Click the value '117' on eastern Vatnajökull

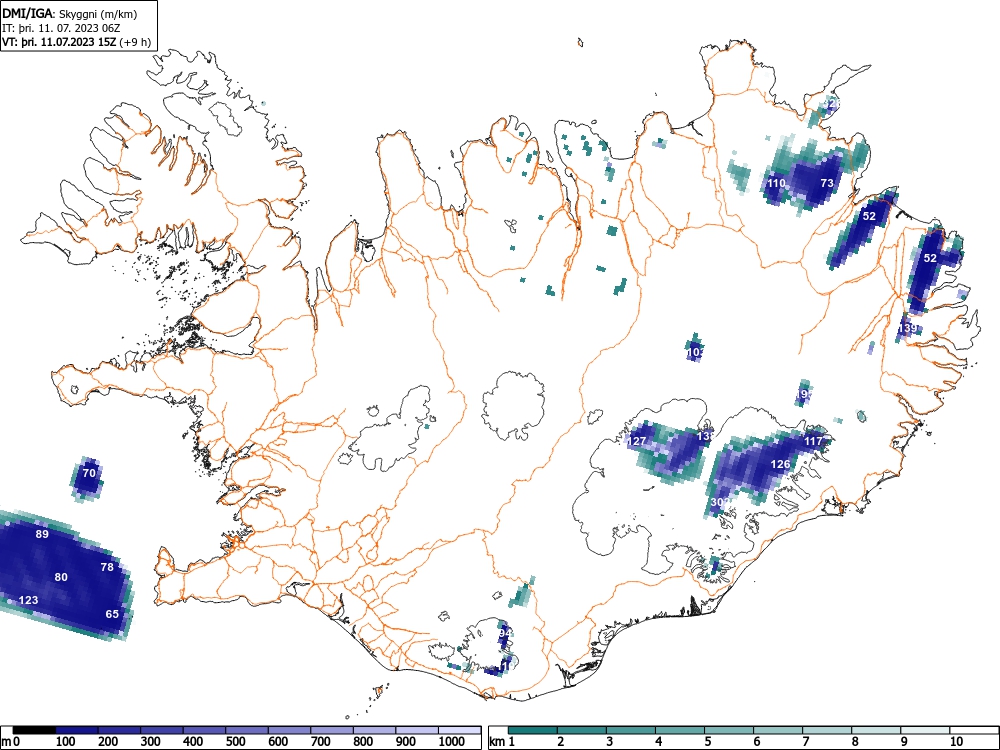click(x=813, y=441)
